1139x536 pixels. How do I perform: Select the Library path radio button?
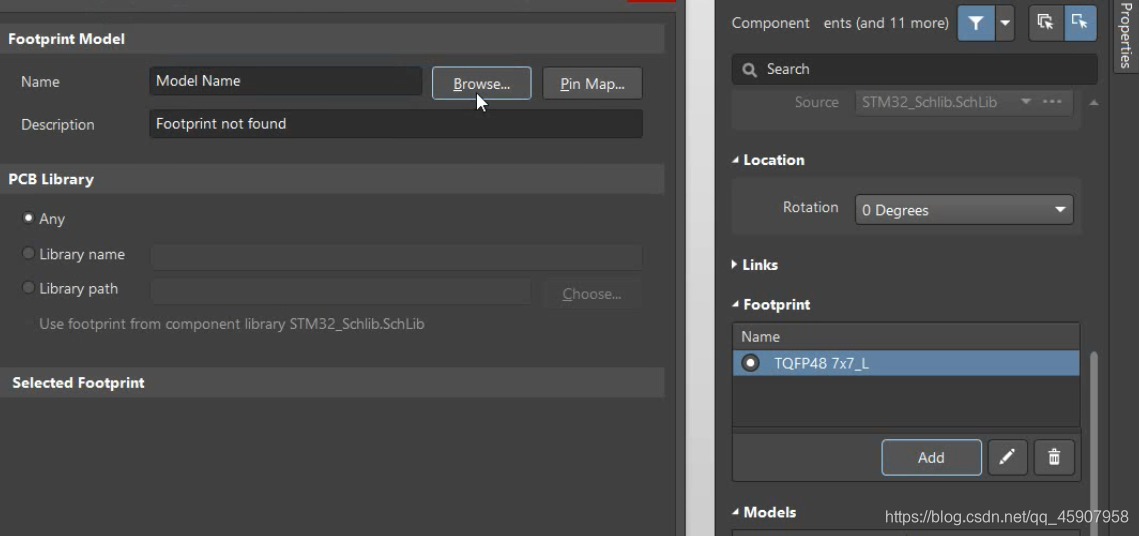28,288
